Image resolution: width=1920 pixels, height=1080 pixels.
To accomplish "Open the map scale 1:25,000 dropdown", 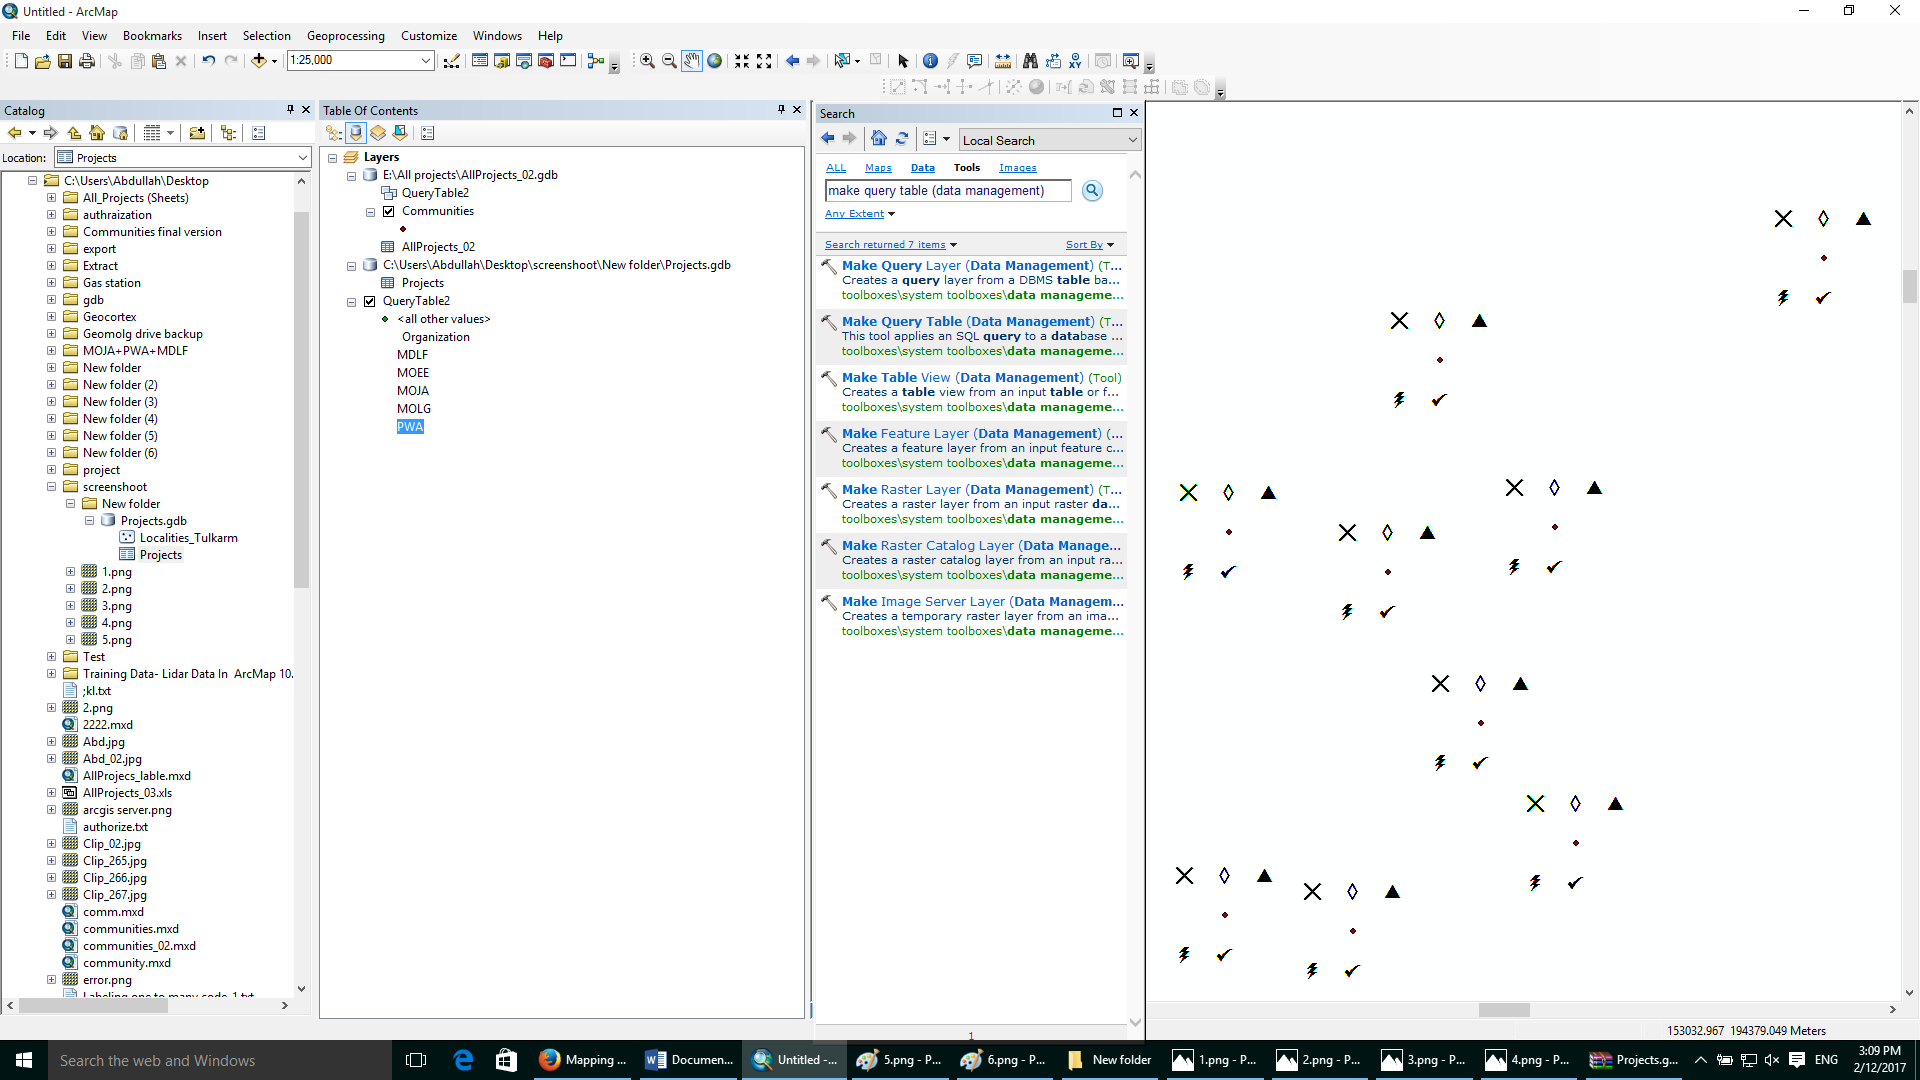I will [425, 61].
